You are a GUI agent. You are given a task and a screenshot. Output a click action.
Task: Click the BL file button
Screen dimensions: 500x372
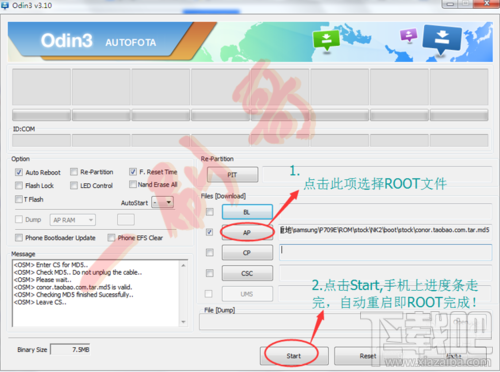click(x=247, y=212)
